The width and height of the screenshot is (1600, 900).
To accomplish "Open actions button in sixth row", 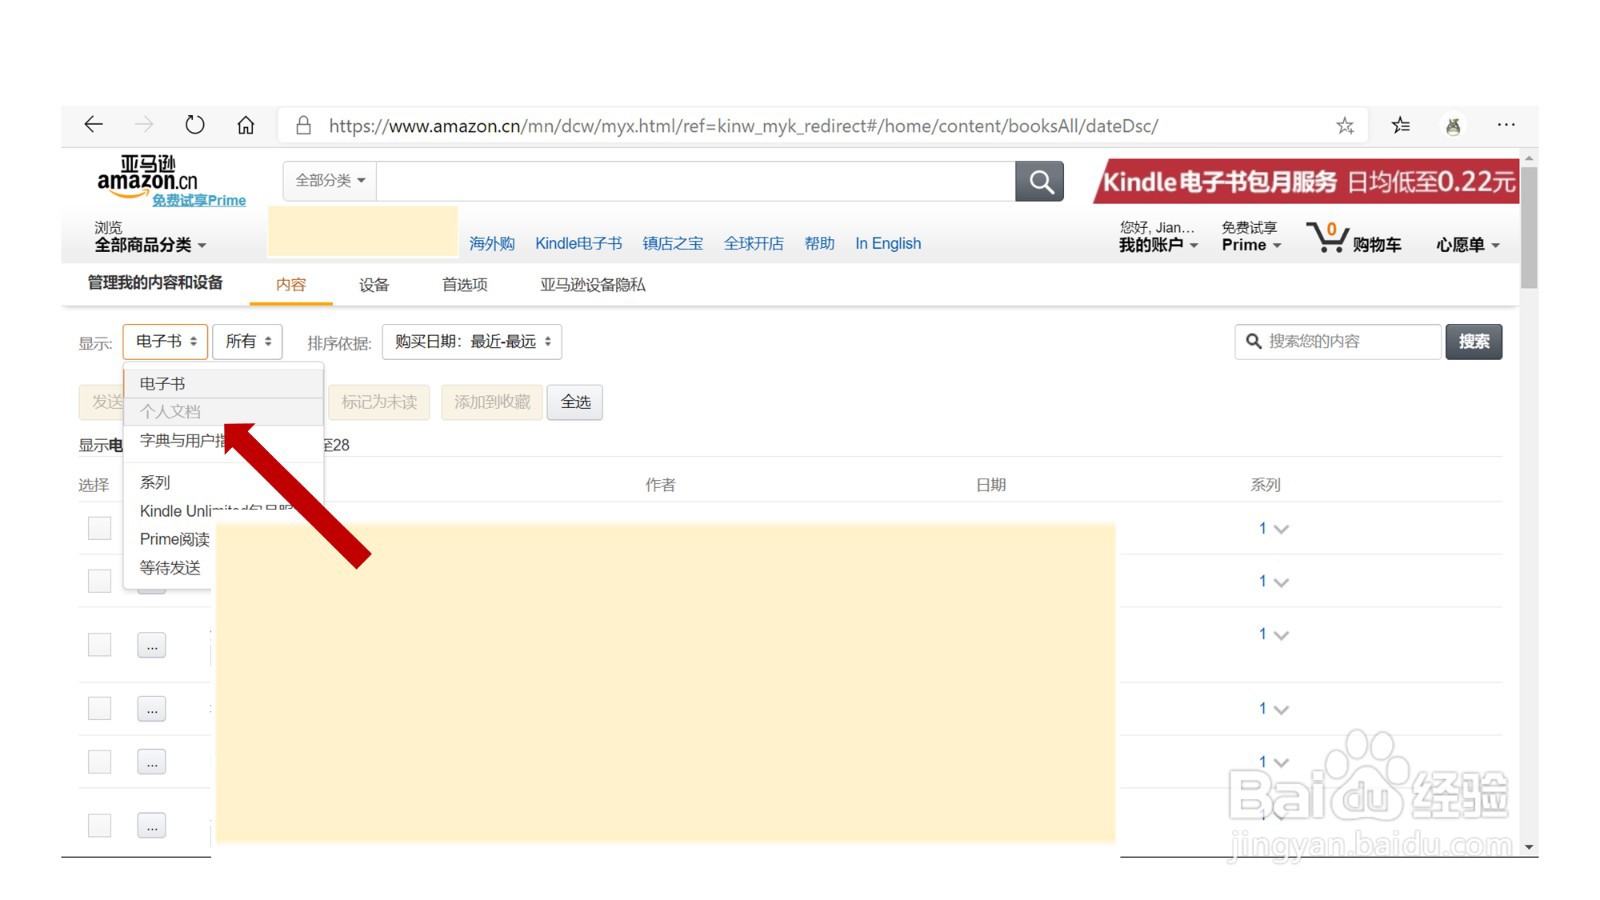I will [x=152, y=826].
